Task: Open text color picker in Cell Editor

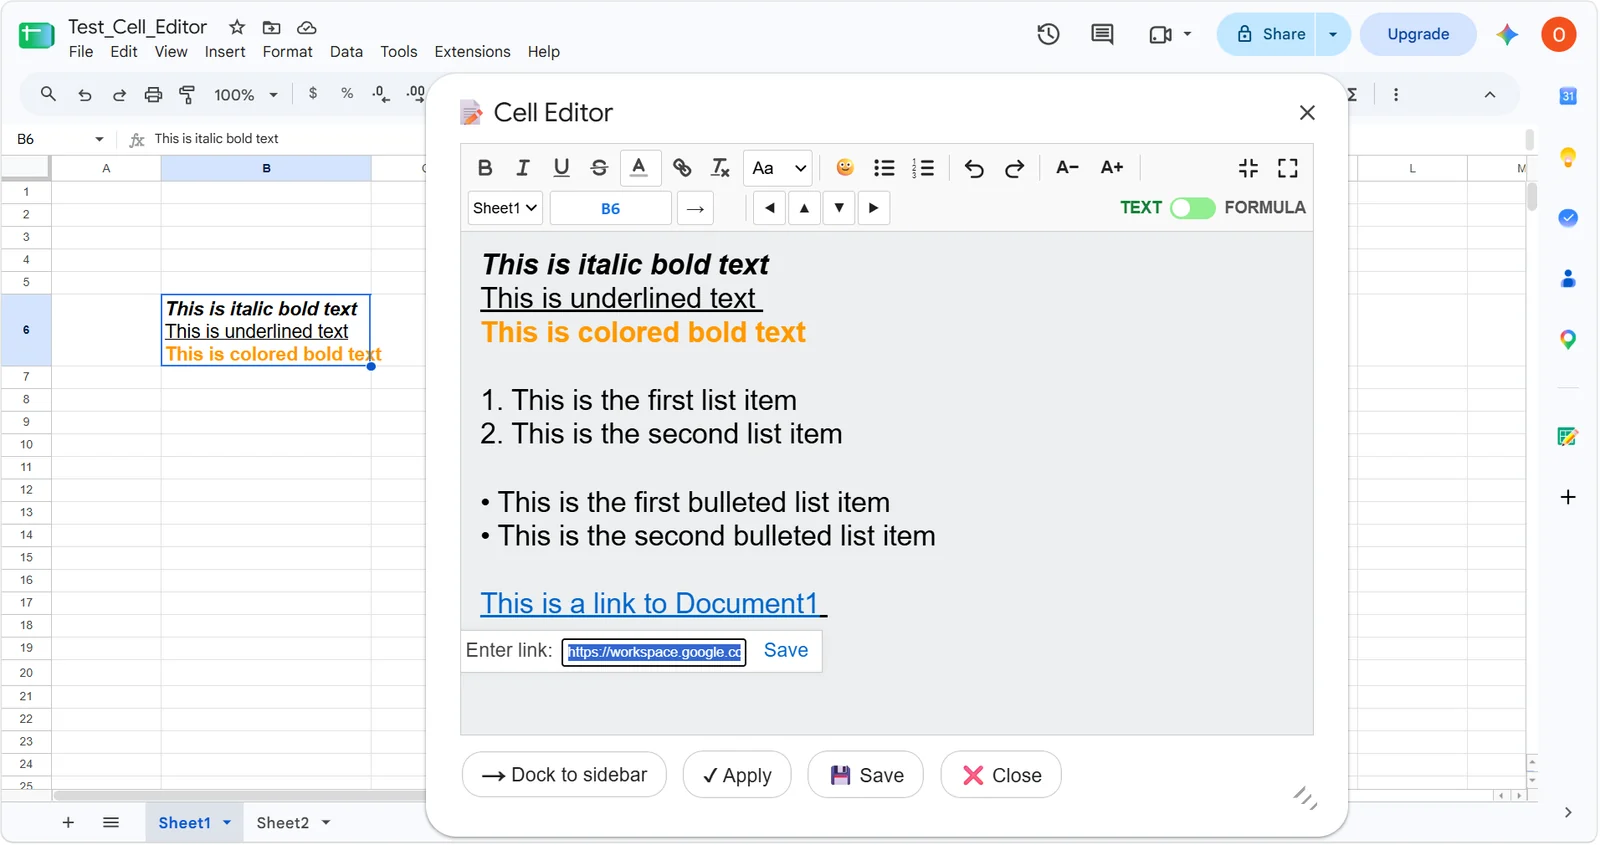Action: point(639,167)
